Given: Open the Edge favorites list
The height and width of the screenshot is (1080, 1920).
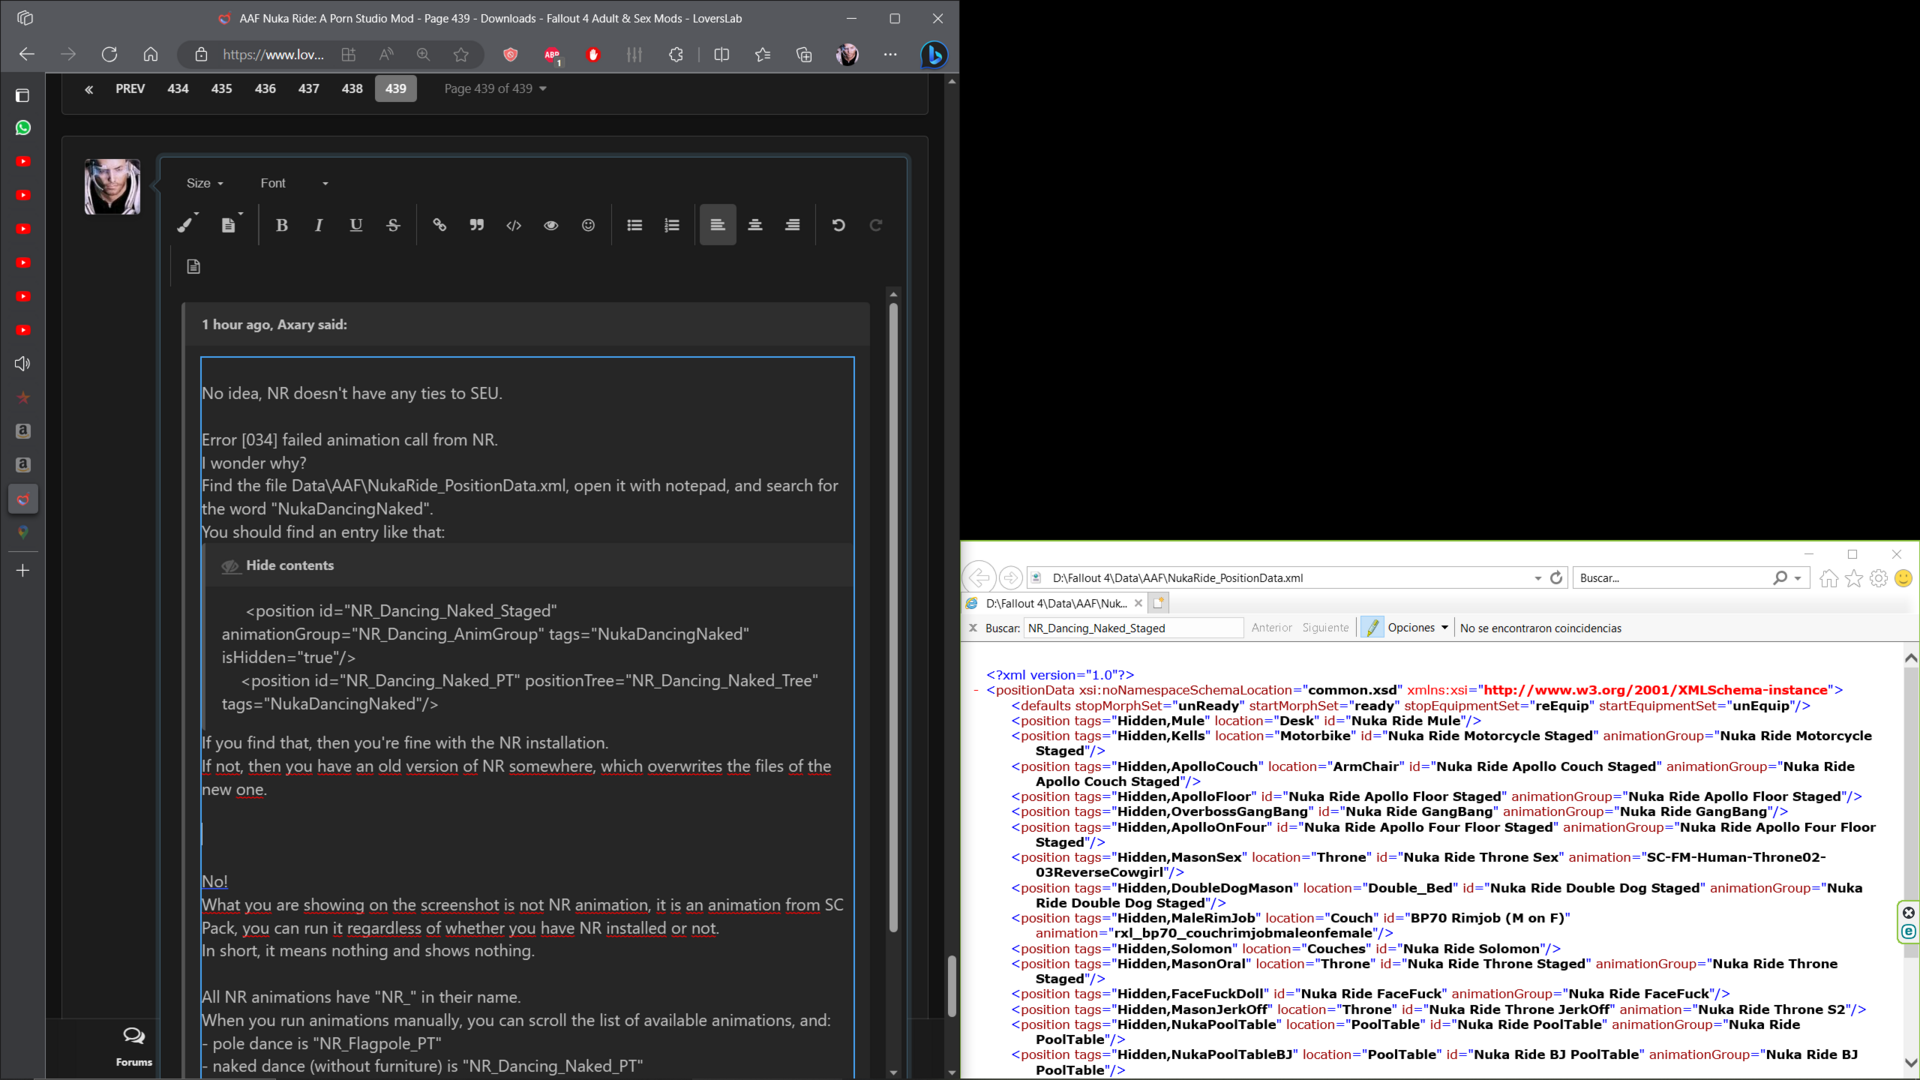Looking at the screenshot, I should [763, 55].
